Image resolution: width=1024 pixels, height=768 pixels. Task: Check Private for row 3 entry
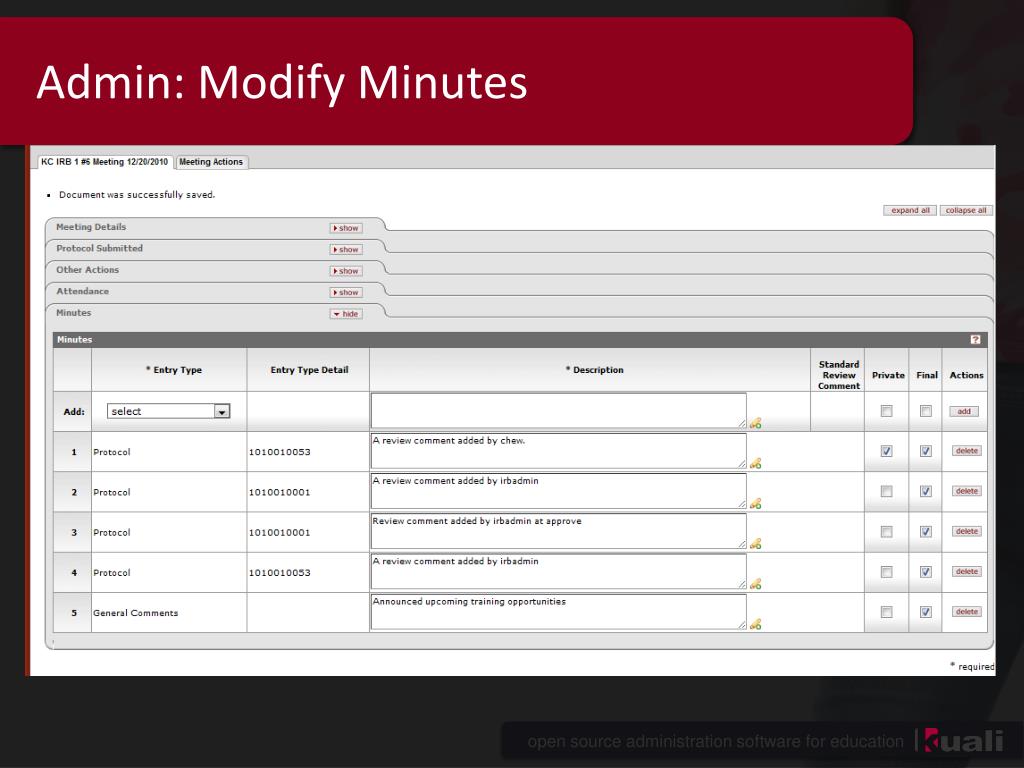pyautogui.click(x=886, y=532)
